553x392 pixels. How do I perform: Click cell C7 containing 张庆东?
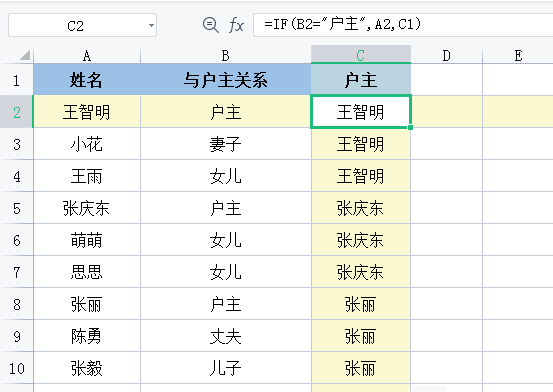361,272
